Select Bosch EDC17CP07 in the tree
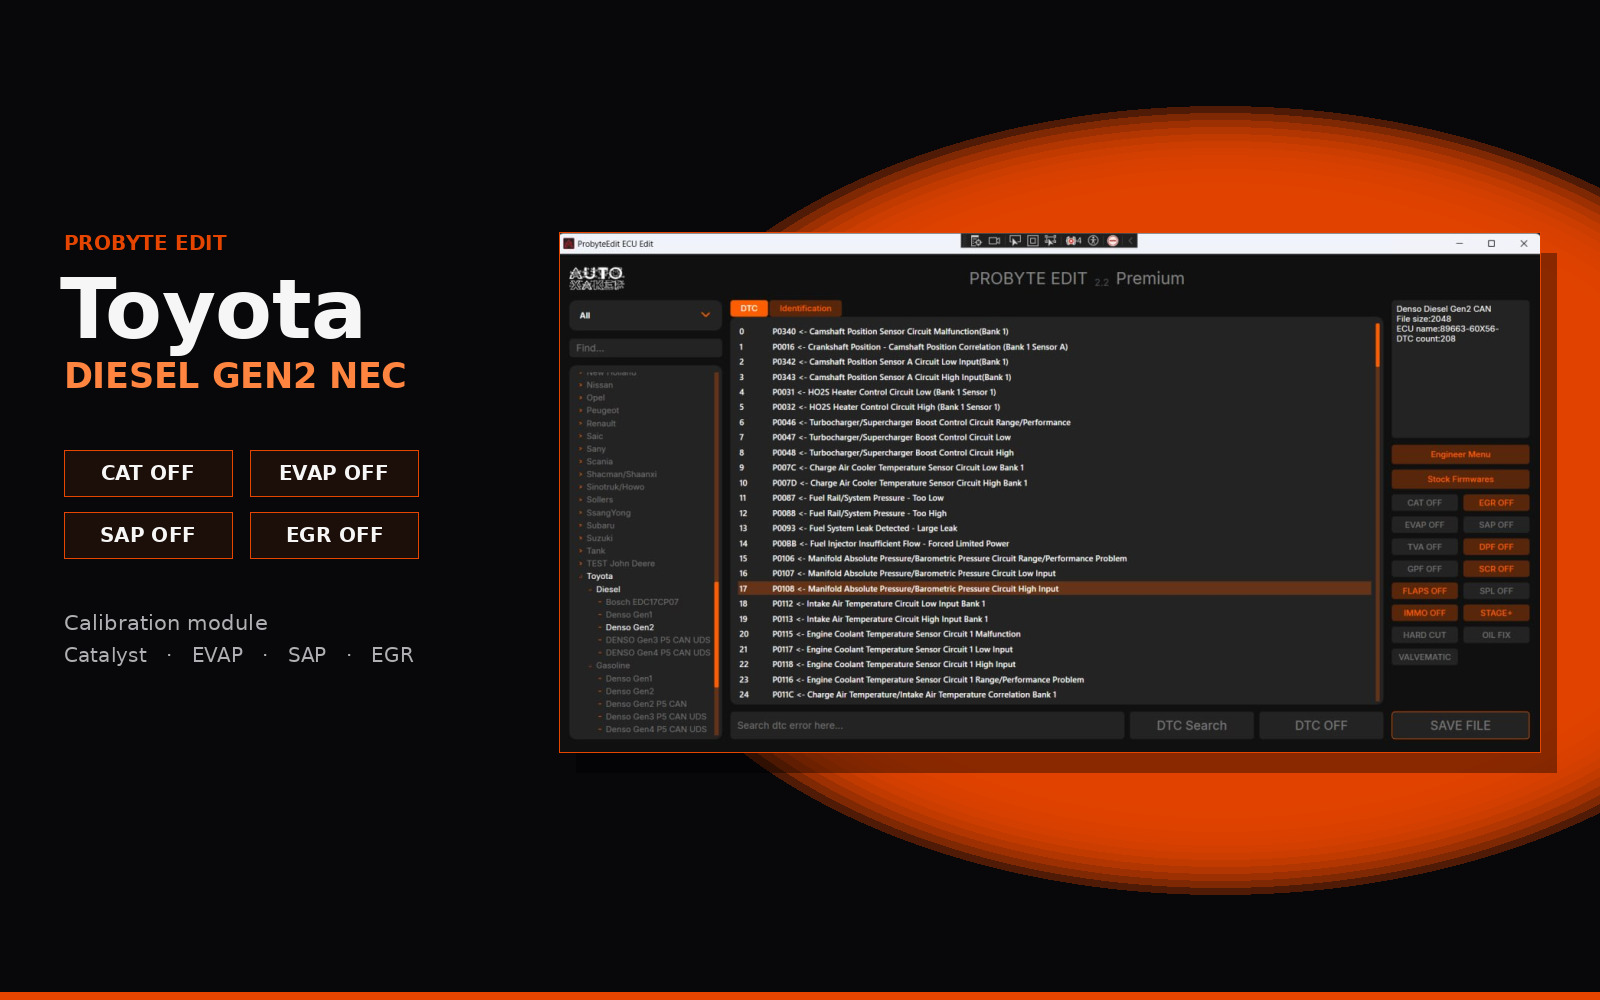Viewport: 1600px width, 1000px height. coord(642,603)
